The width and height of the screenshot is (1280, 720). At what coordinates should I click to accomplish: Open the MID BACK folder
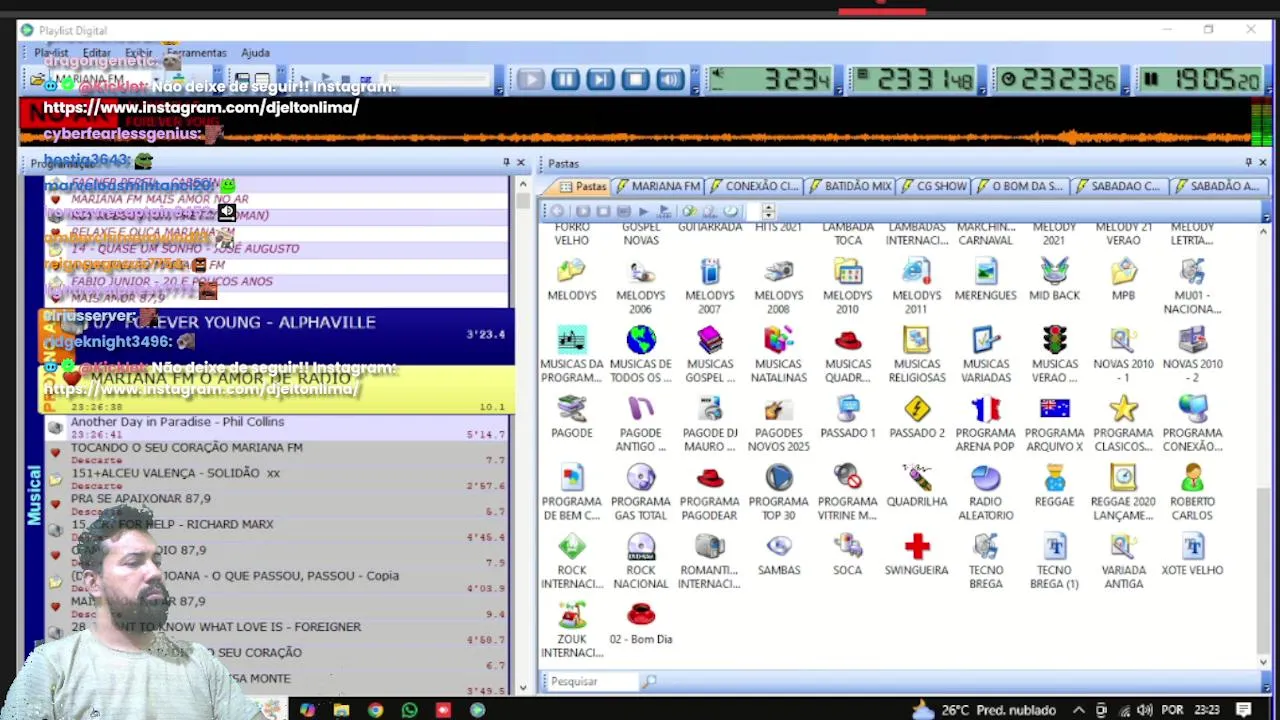coord(1055,280)
